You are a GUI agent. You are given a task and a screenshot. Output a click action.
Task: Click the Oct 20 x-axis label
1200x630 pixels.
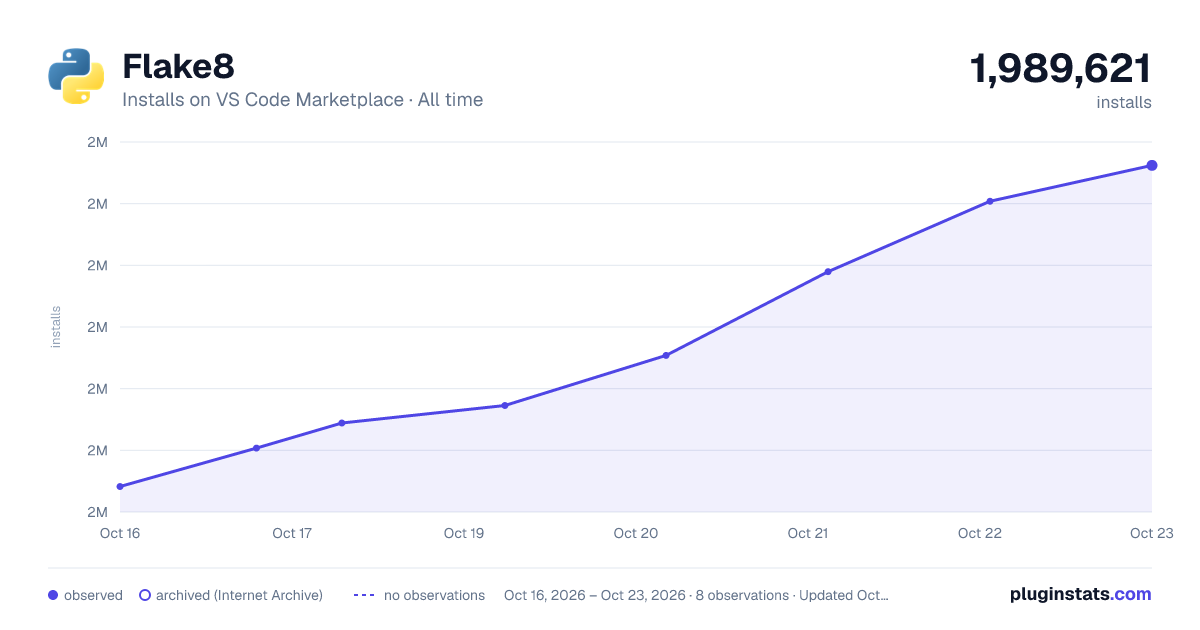click(x=636, y=533)
